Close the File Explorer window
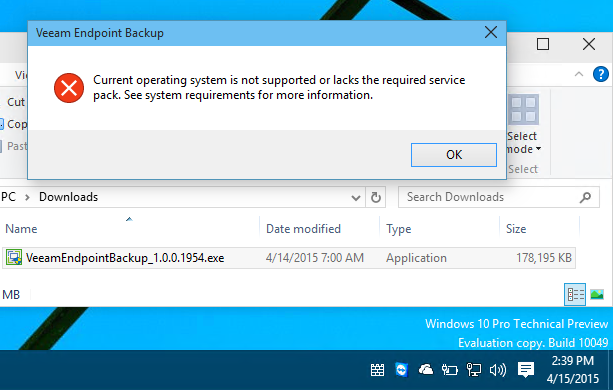The width and height of the screenshot is (613, 390). (588, 44)
